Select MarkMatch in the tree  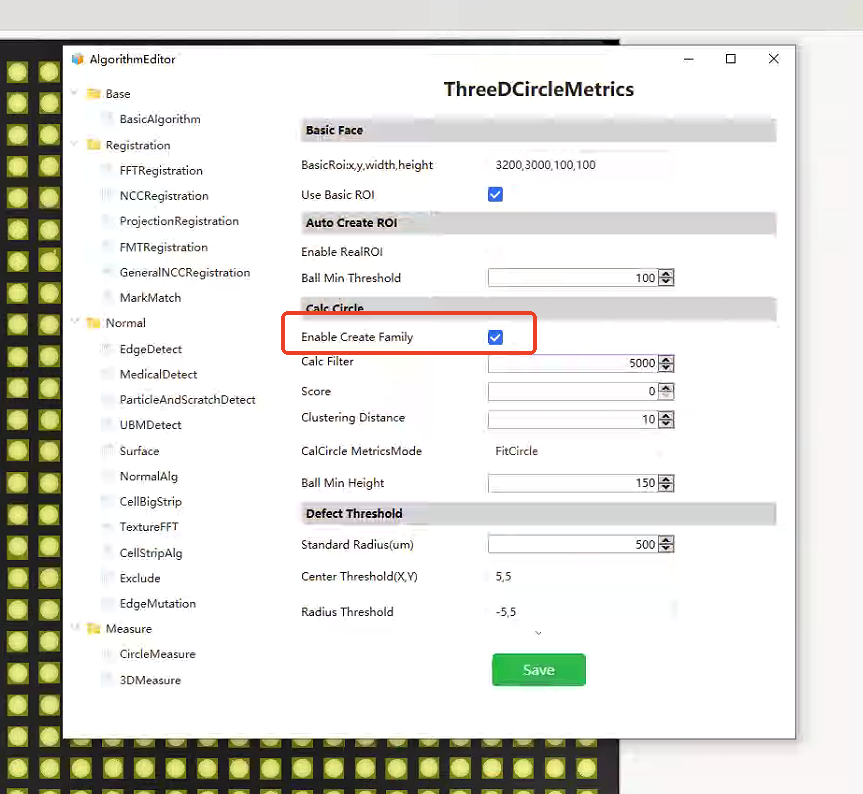pyautogui.click(x=150, y=298)
